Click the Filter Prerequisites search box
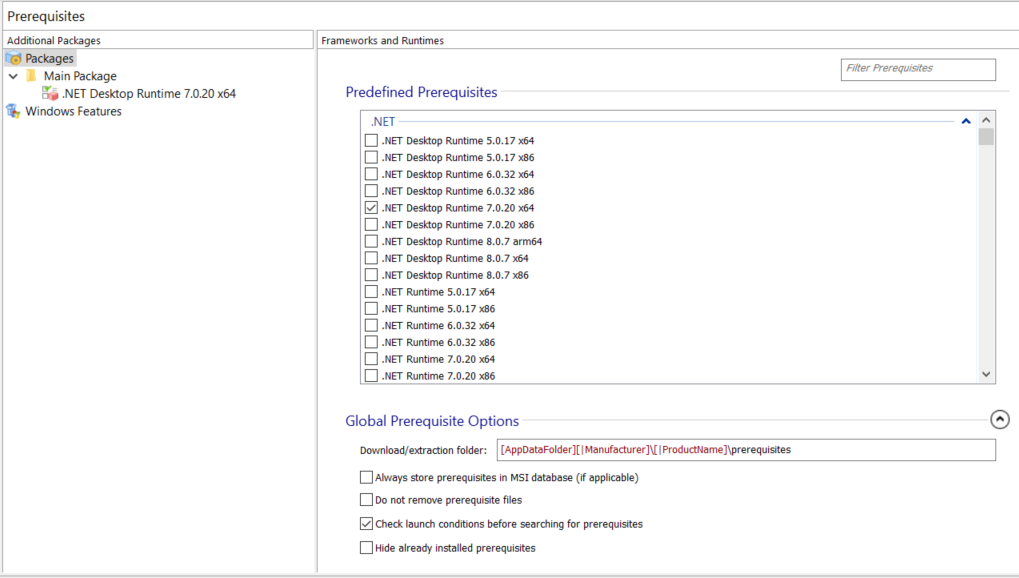This screenshot has height=578, width=1019. pos(918,69)
